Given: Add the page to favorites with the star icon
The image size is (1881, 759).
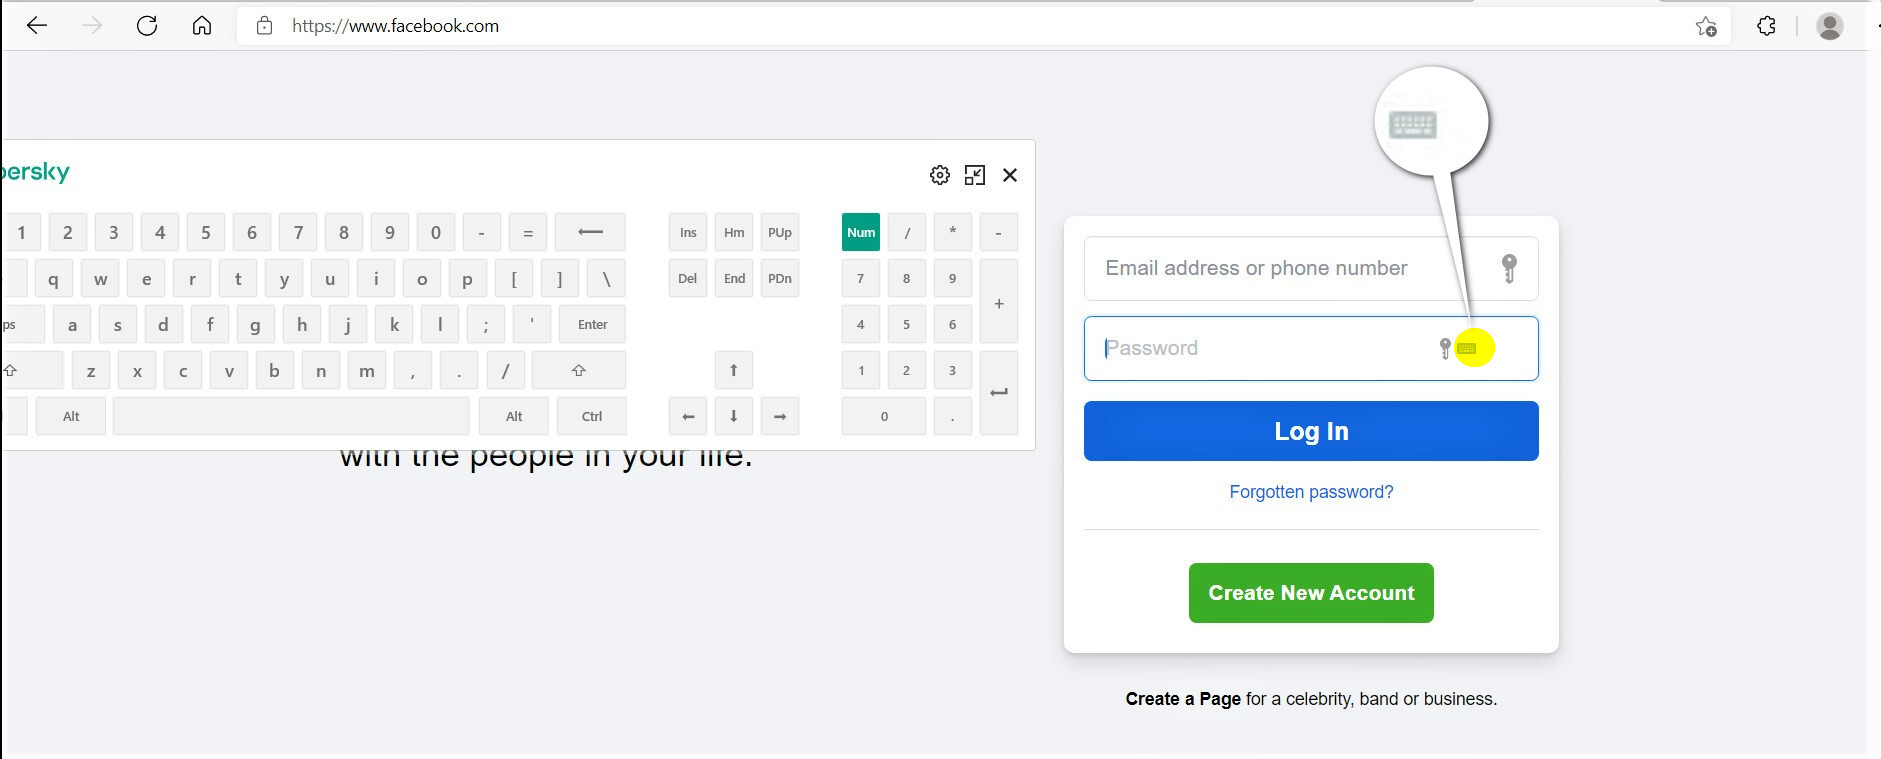Looking at the screenshot, I should (1706, 26).
